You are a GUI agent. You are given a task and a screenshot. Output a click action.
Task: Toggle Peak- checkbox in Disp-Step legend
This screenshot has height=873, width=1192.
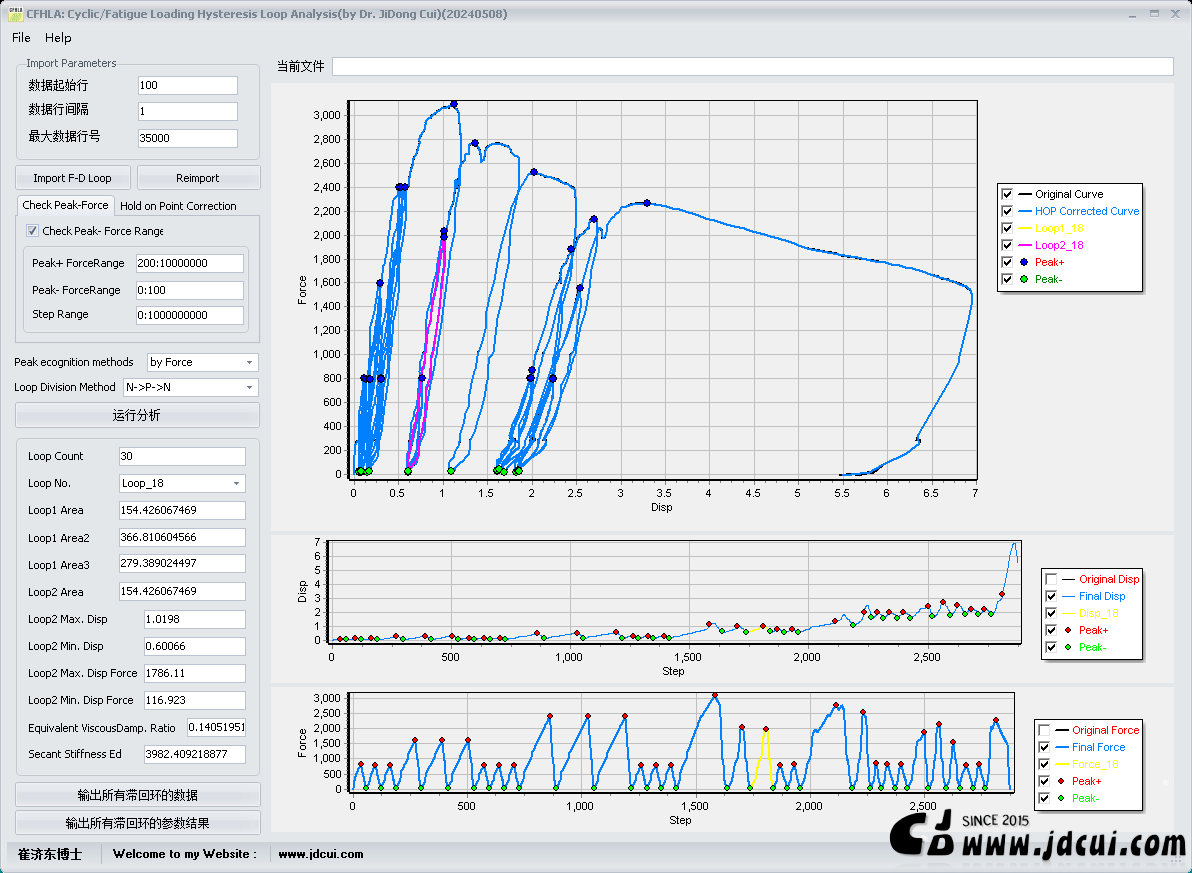click(1051, 647)
